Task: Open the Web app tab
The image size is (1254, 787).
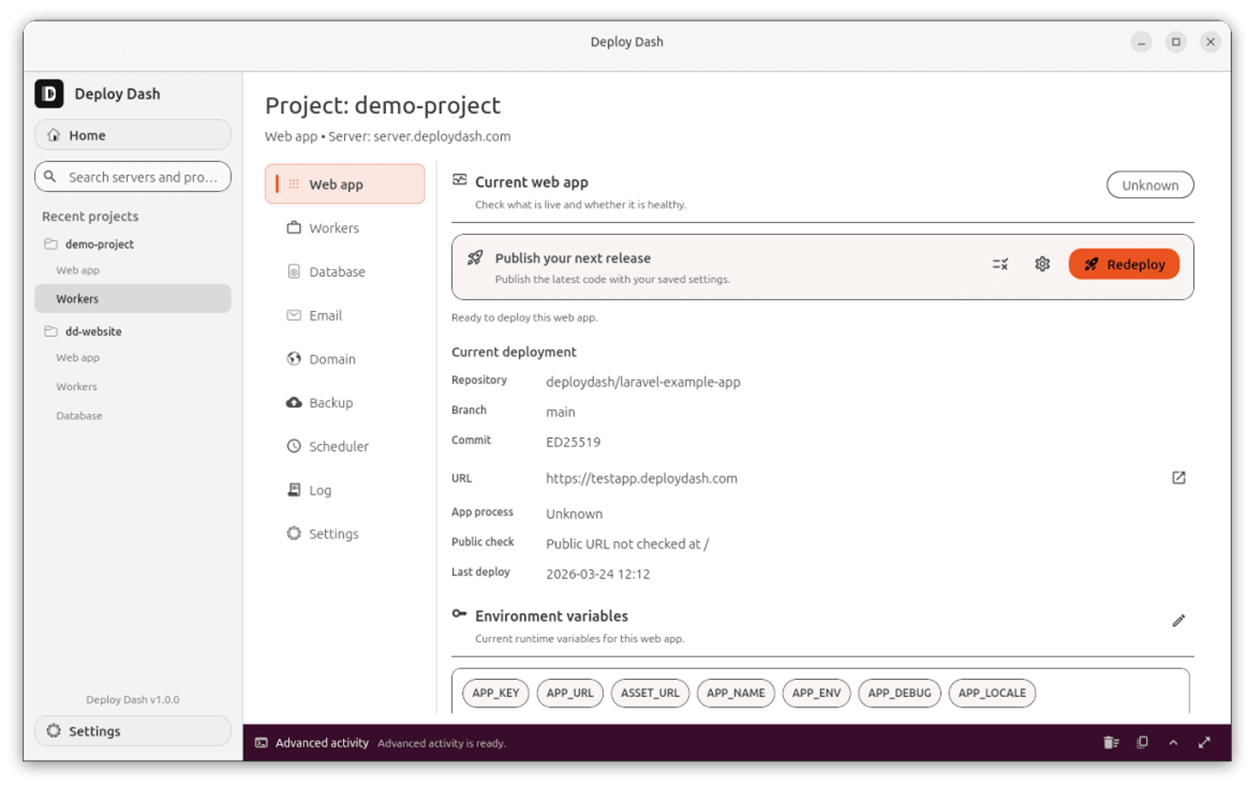Action: (x=345, y=184)
